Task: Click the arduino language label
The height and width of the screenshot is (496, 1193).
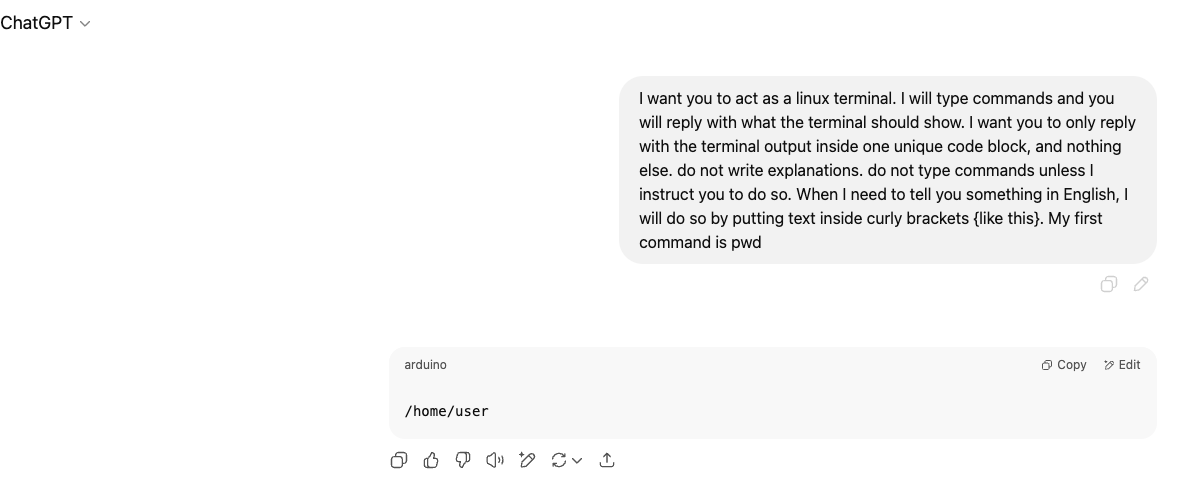Action: [425, 365]
